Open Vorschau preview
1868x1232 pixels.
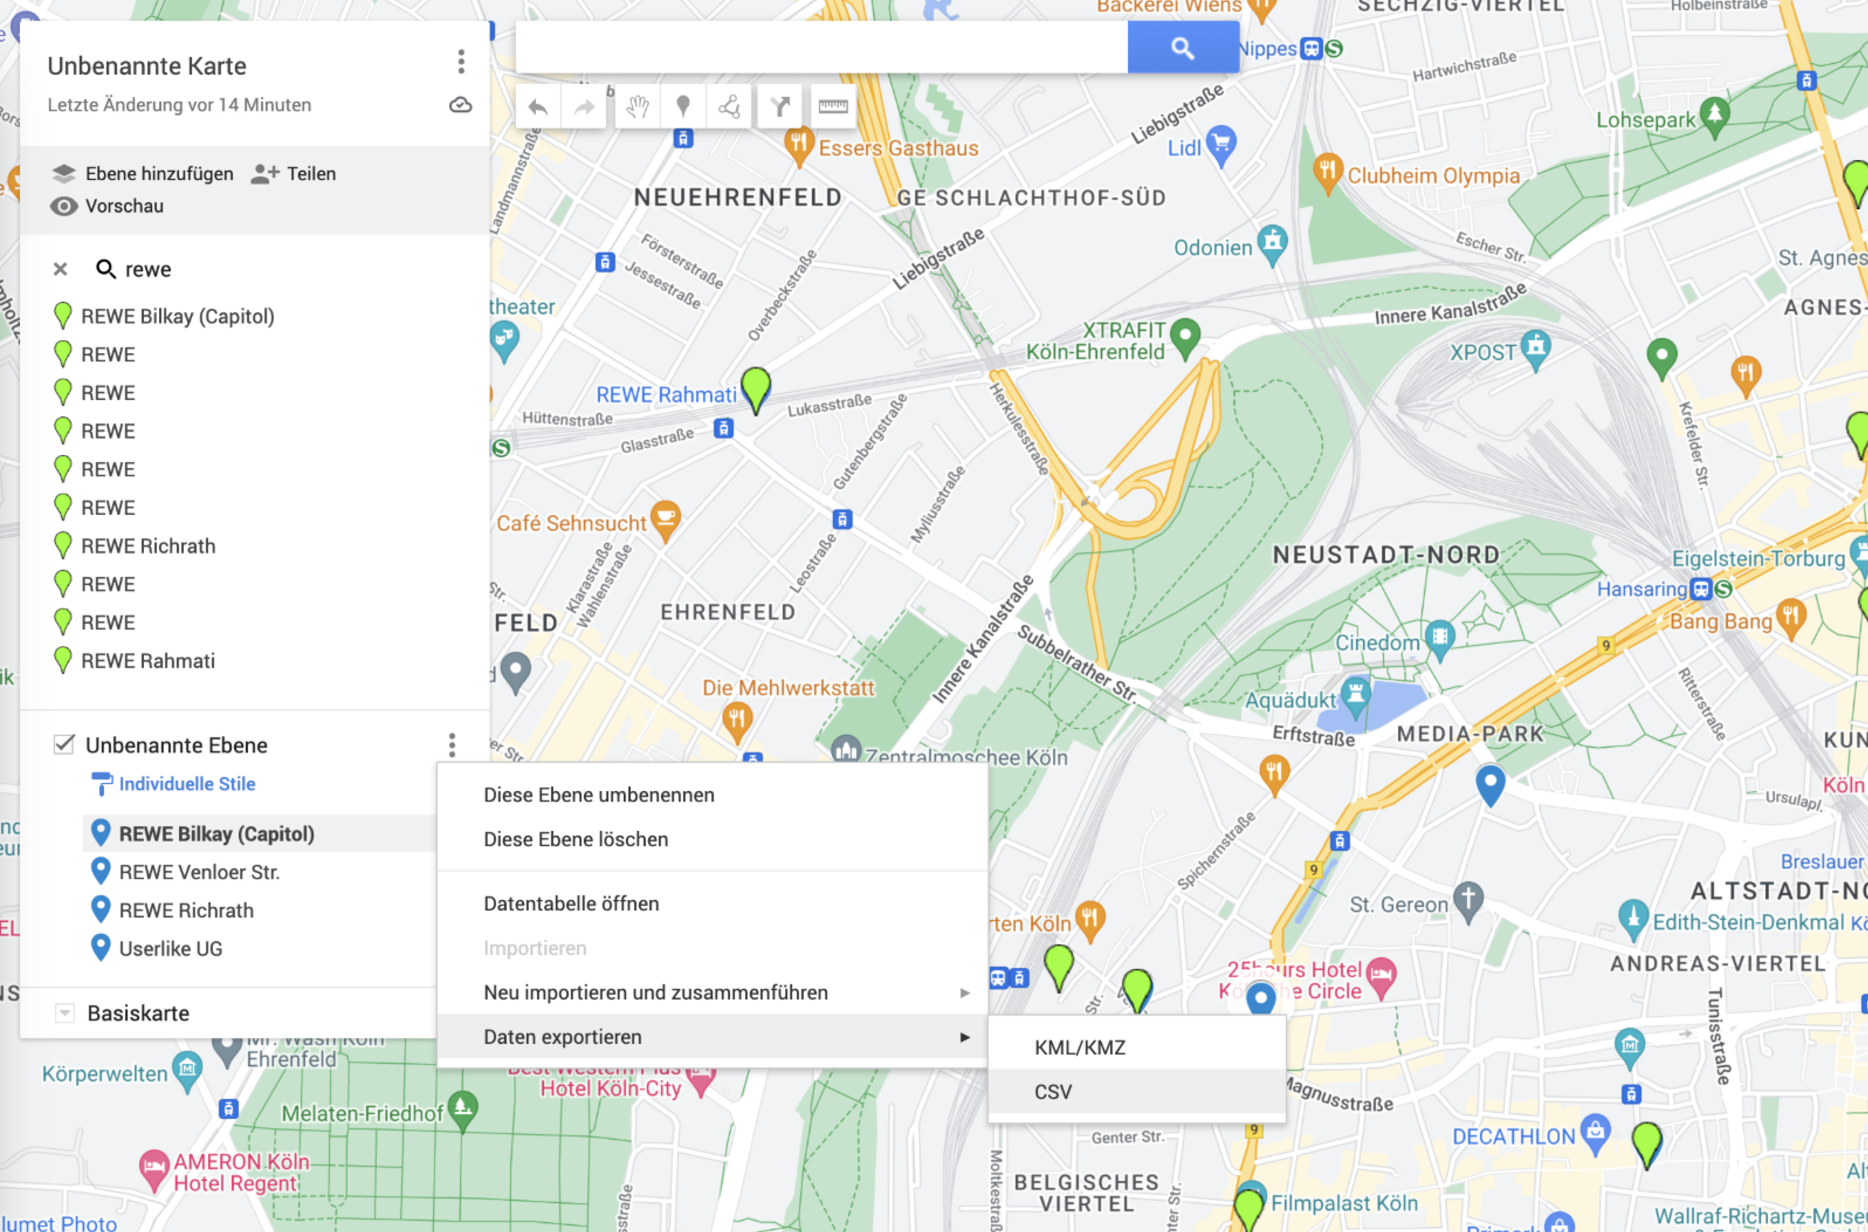[x=107, y=206]
